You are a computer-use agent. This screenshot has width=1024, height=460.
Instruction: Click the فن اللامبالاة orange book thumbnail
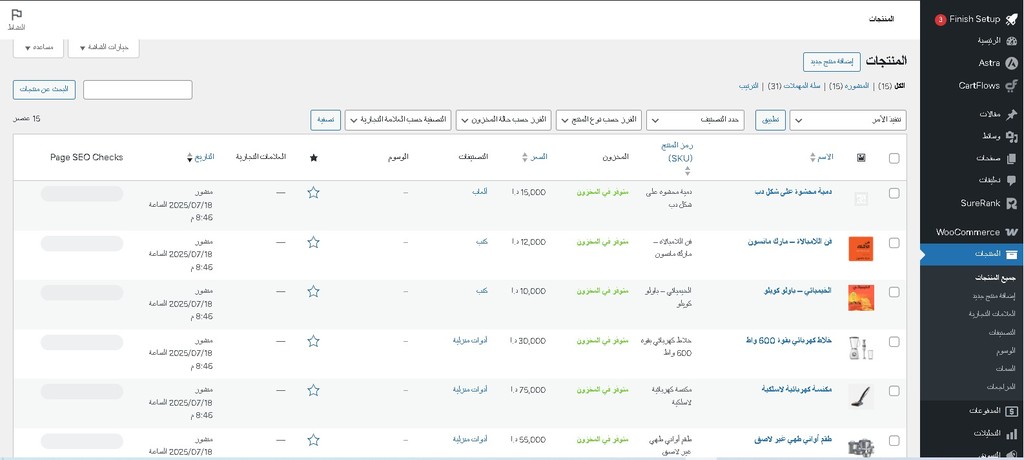tap(861, 249)
